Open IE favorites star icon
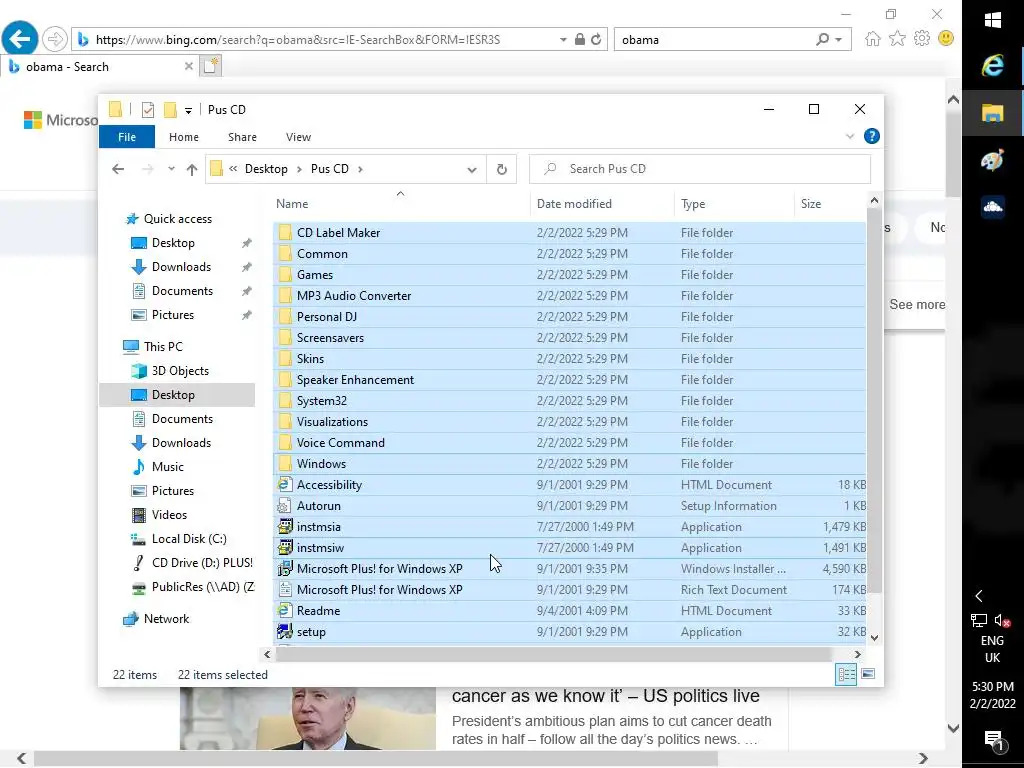The height and width of the screenshot is (768, 1024). click(x=897, y=39)
